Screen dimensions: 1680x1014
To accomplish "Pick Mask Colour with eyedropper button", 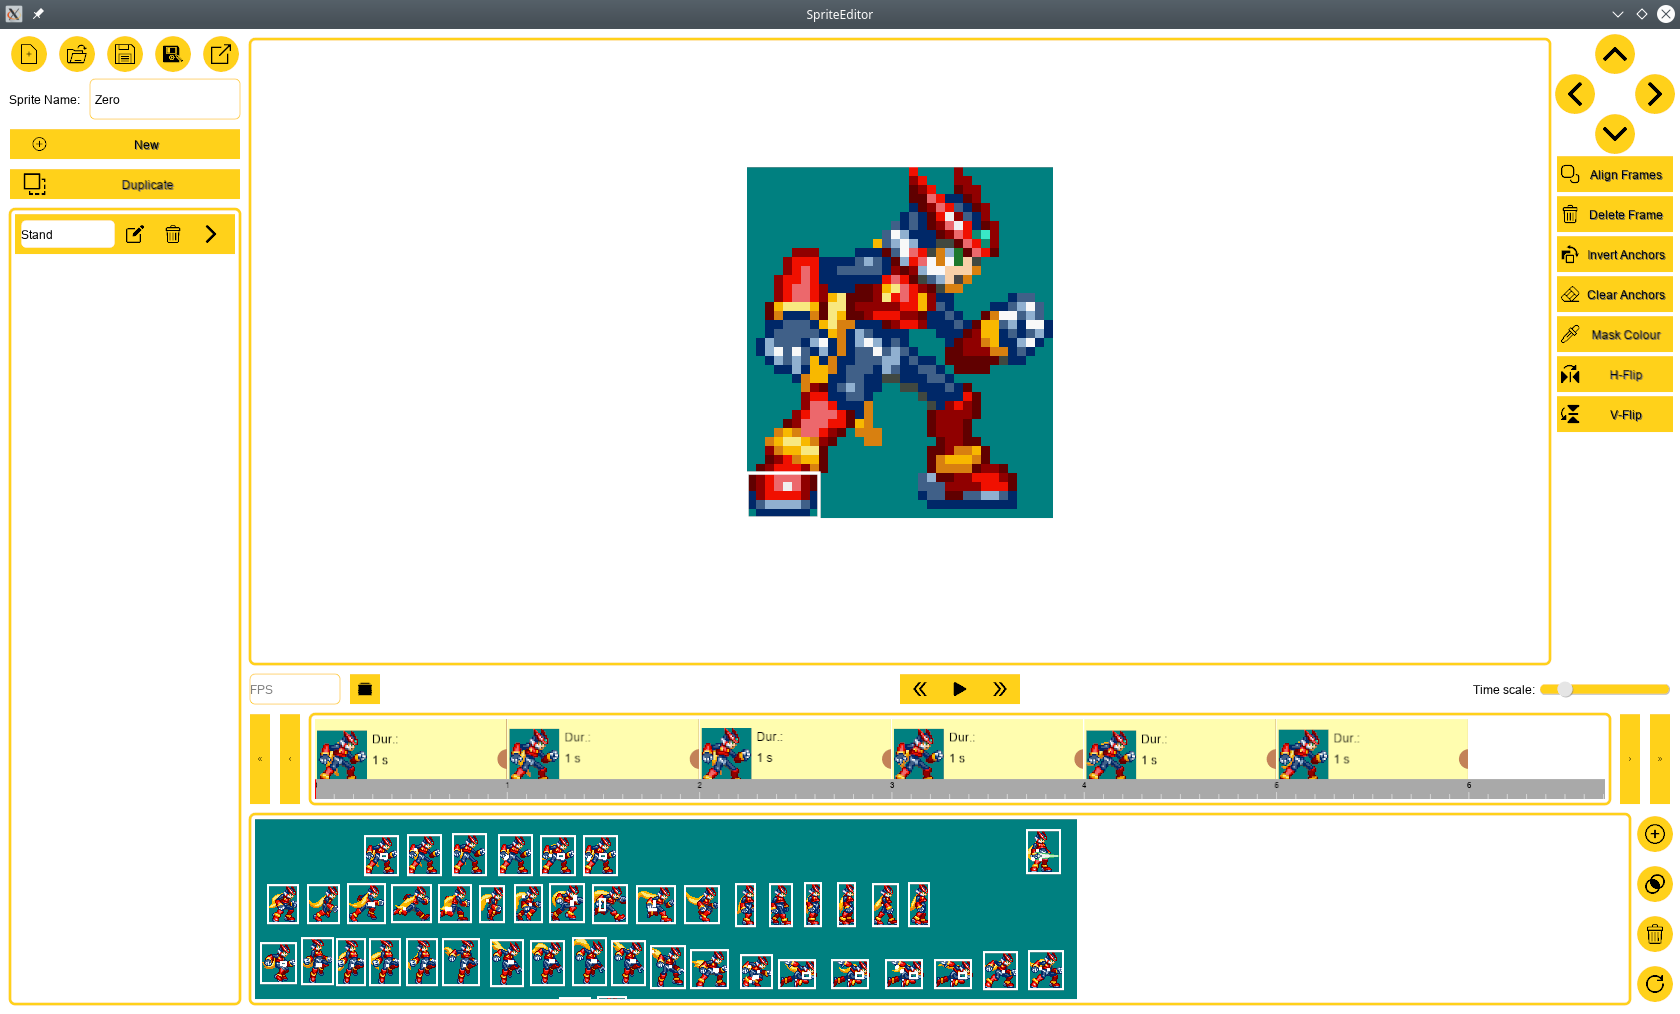I will point(1615,334).
